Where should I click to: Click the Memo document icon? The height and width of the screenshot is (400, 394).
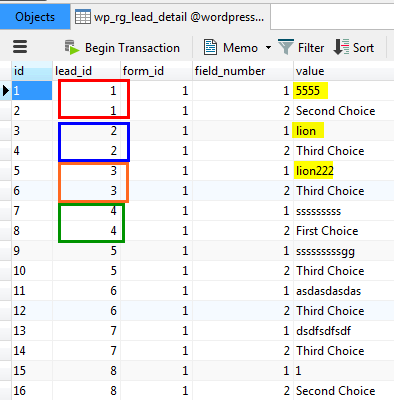pos(210,47)
